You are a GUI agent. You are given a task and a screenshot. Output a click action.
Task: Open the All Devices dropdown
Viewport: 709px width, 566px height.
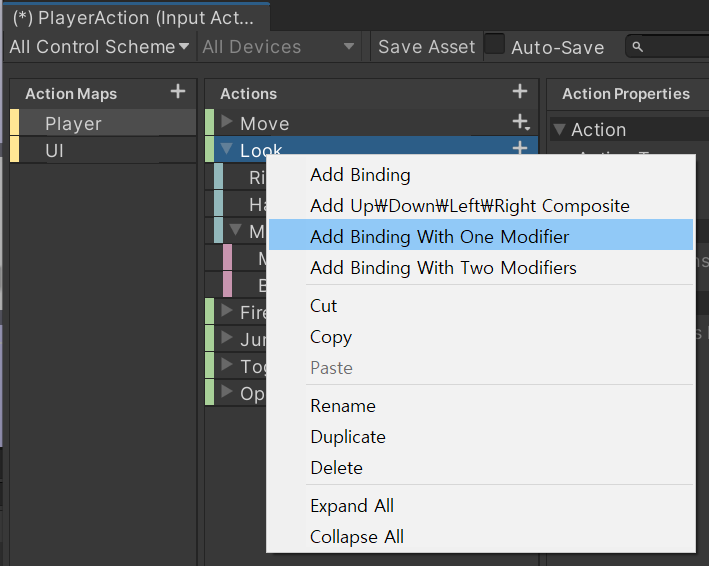point(279,47)
